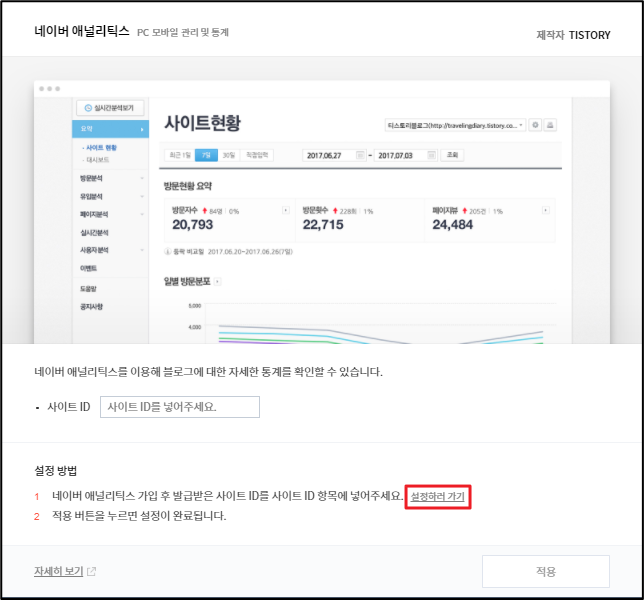Select the 7일 period tab
This screenshot has height=600, width=644.
[x=206, y=155]
